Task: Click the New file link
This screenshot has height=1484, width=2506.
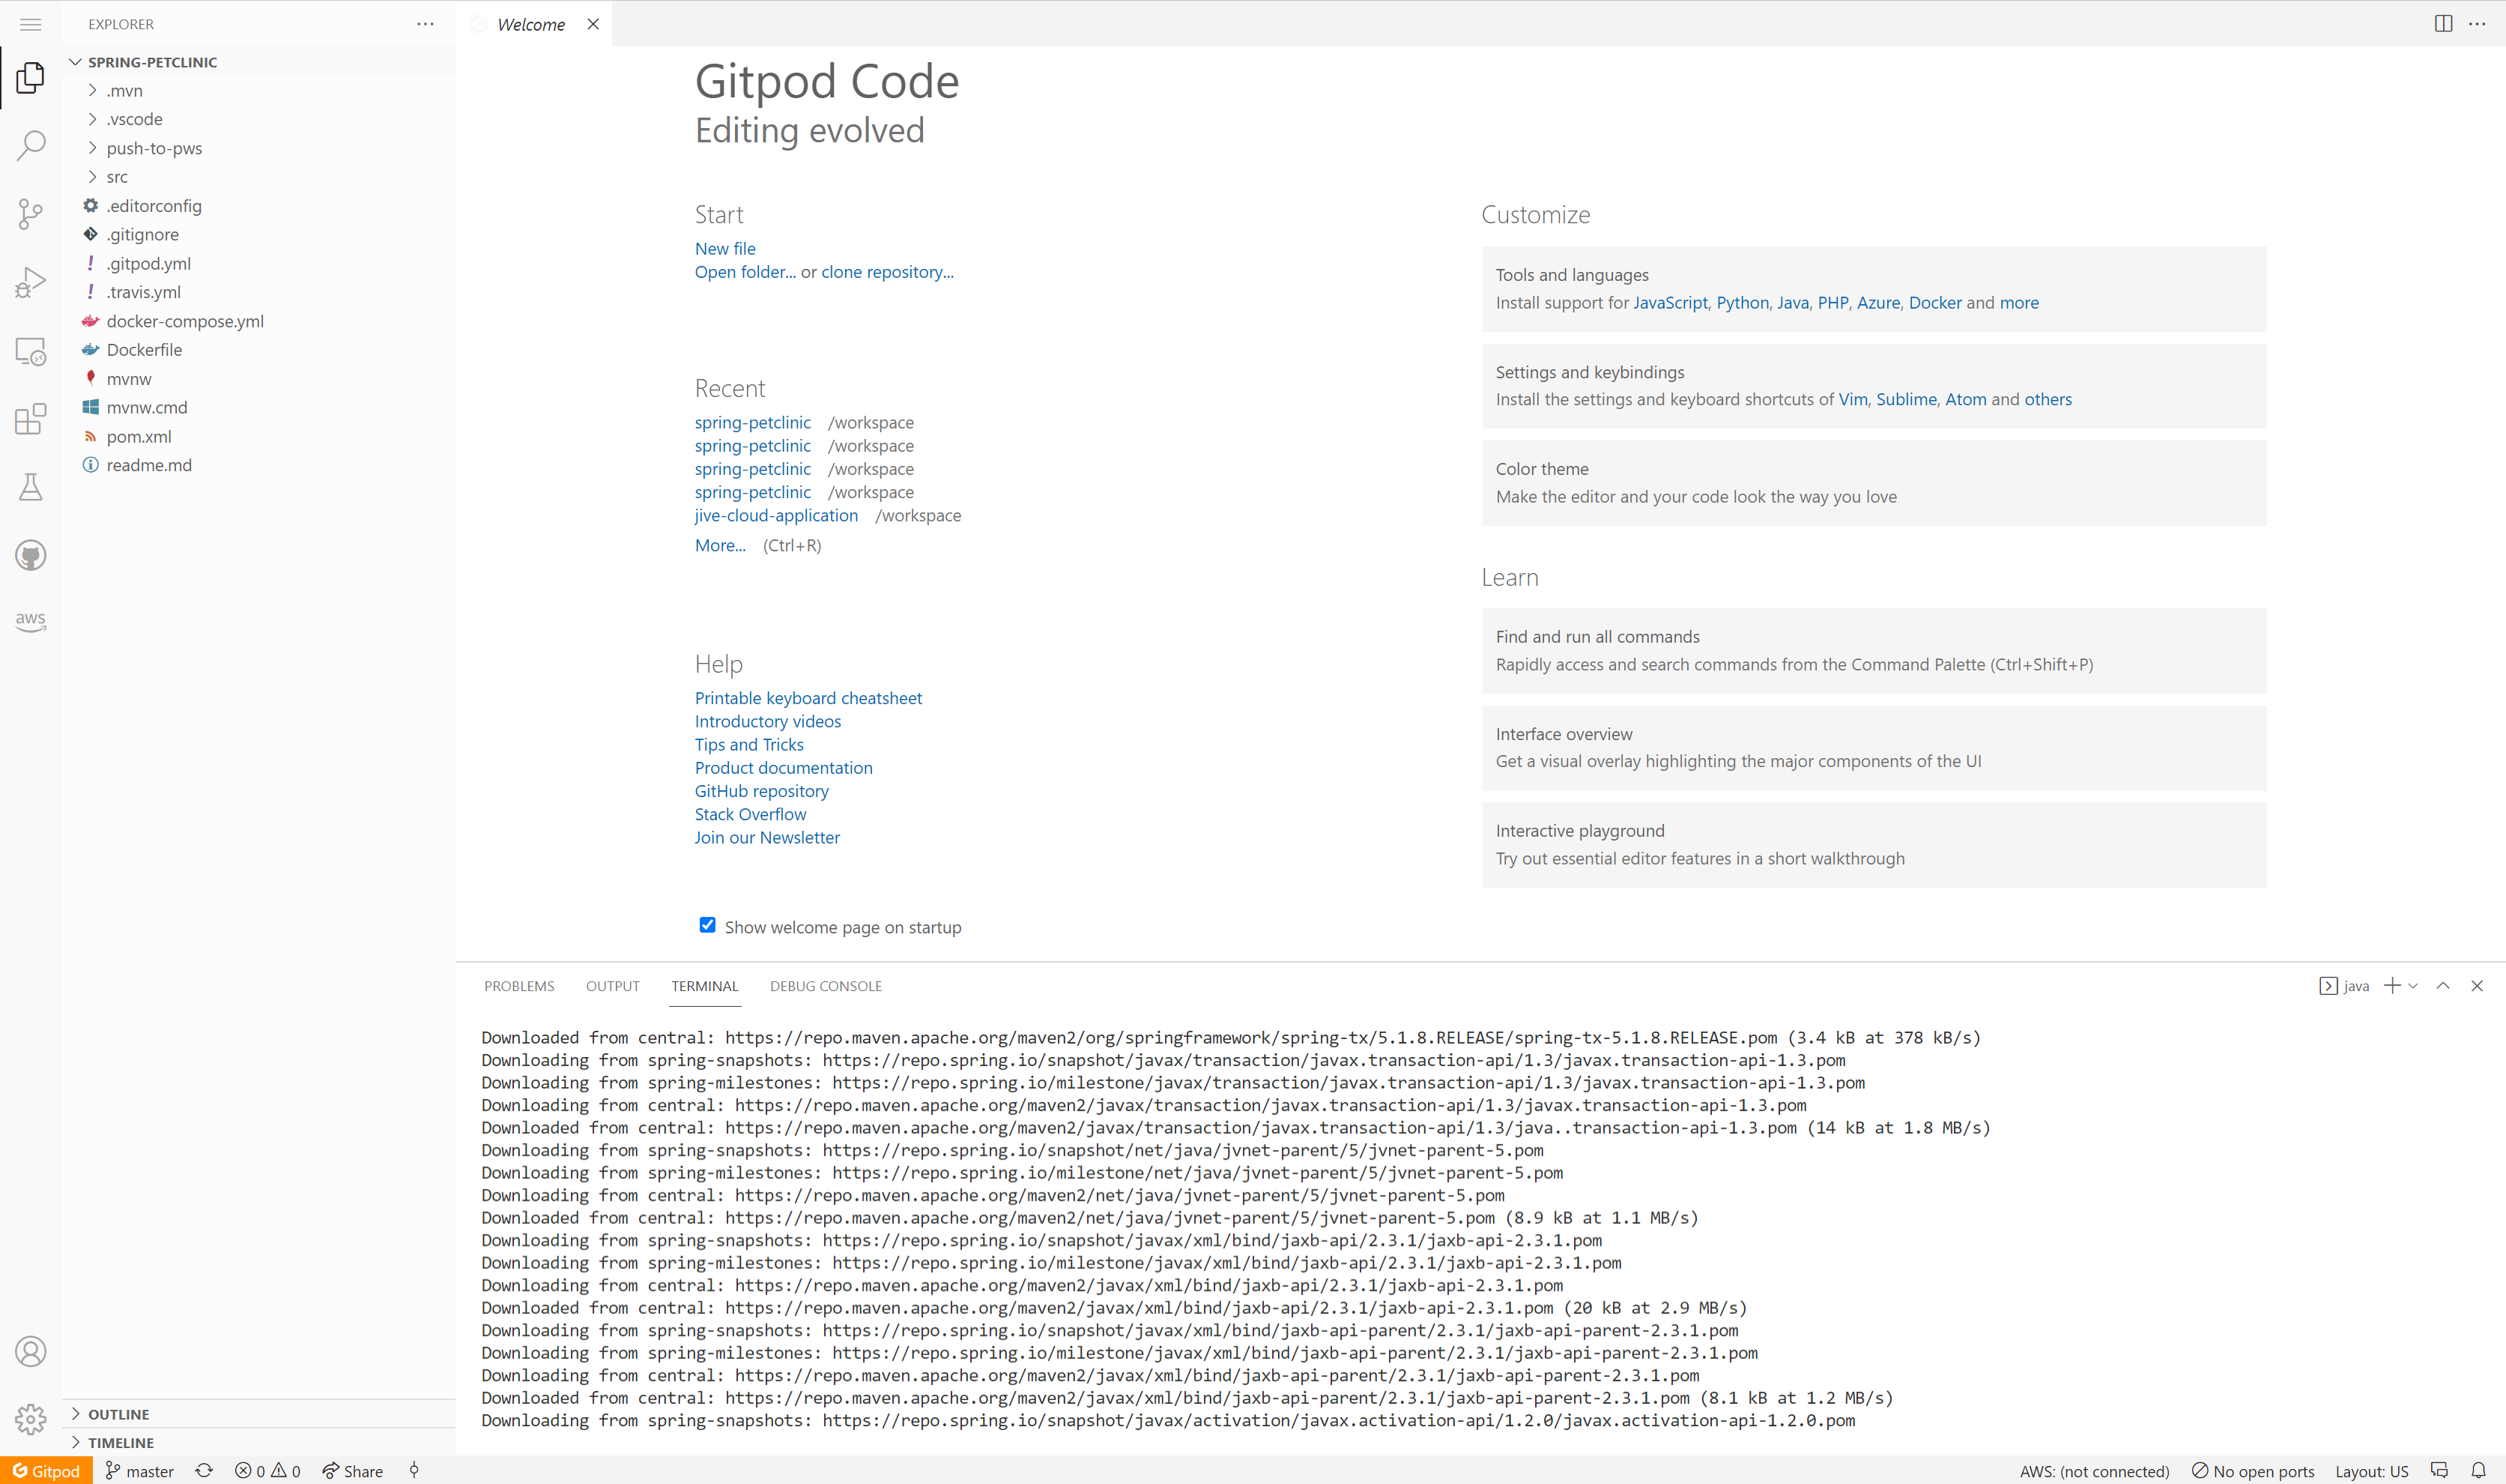Action: (x=725, y=249)
